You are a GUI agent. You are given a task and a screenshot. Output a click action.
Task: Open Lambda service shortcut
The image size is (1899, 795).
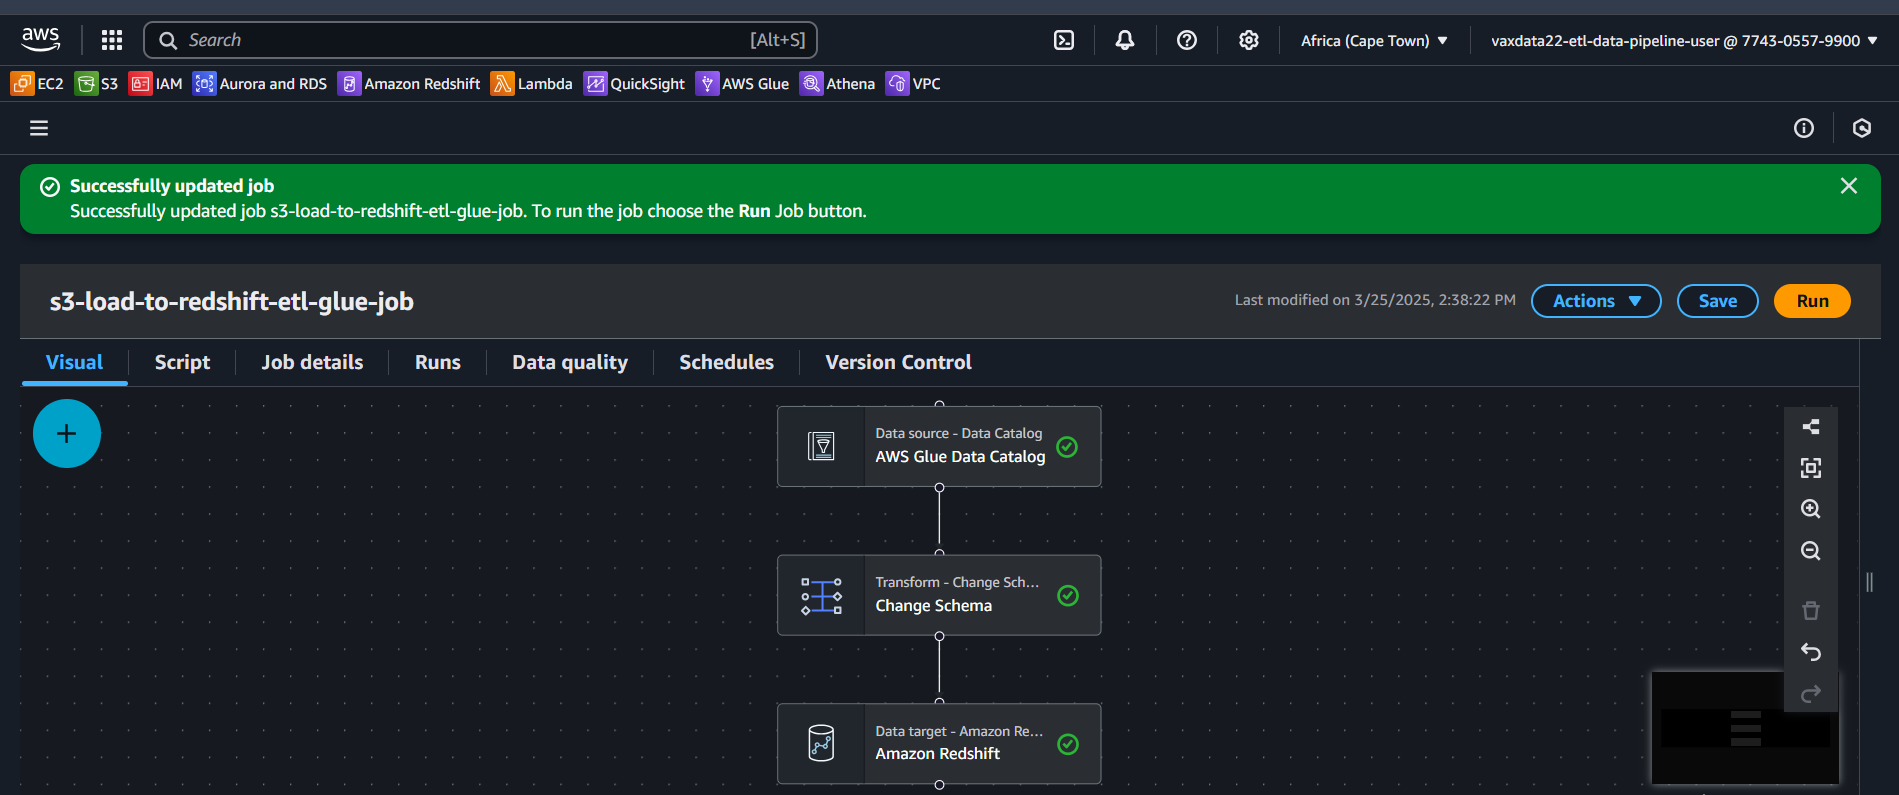(x=532, y=84)
